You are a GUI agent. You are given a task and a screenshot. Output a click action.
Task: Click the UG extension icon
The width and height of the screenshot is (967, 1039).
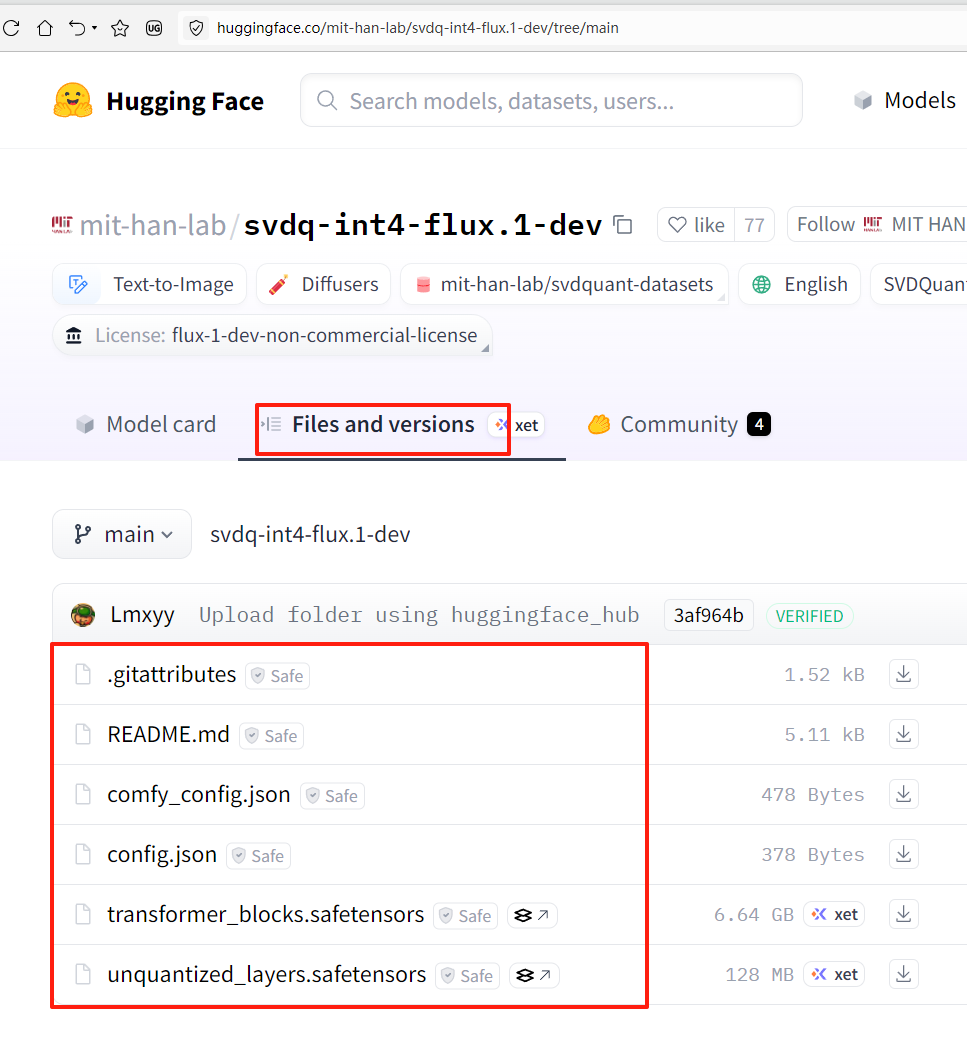point(154,28)
